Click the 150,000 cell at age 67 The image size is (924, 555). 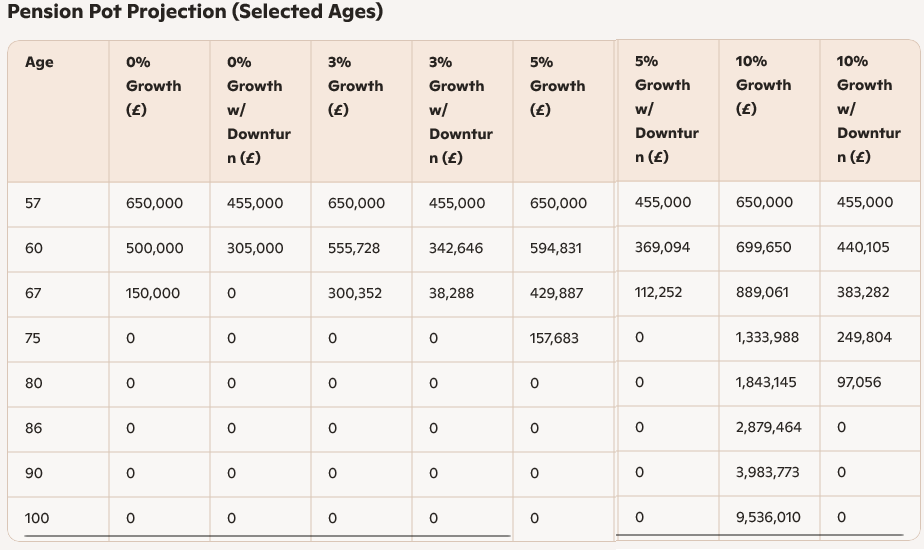[x=153, y=293]
